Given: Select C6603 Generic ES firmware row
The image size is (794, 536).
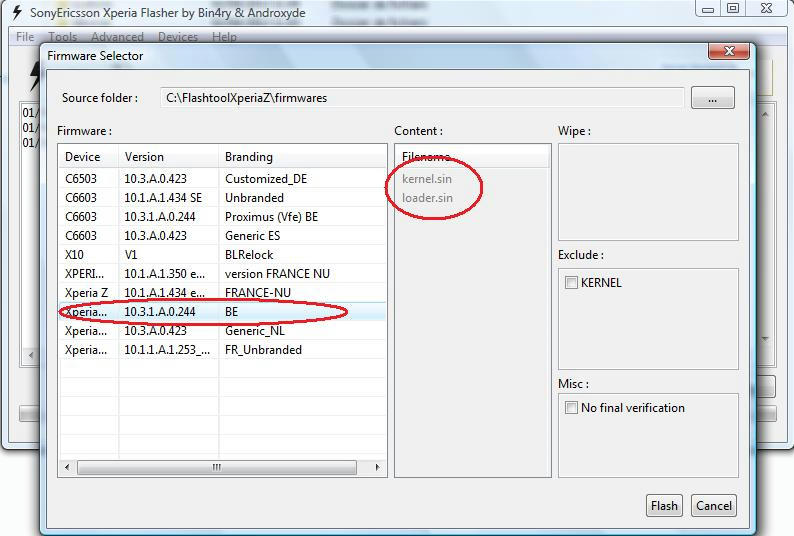Looking at the screenshot, I should click(x=223, y=236).
